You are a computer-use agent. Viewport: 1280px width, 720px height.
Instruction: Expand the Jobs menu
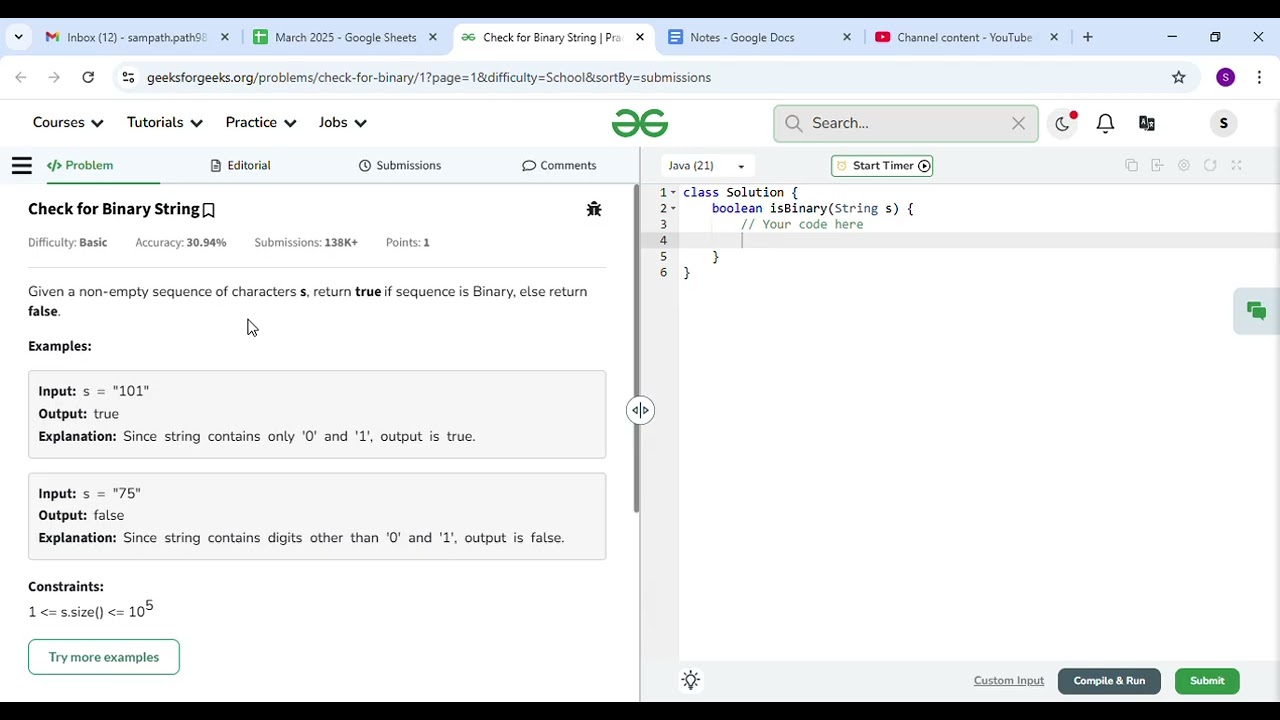(343, 123)
